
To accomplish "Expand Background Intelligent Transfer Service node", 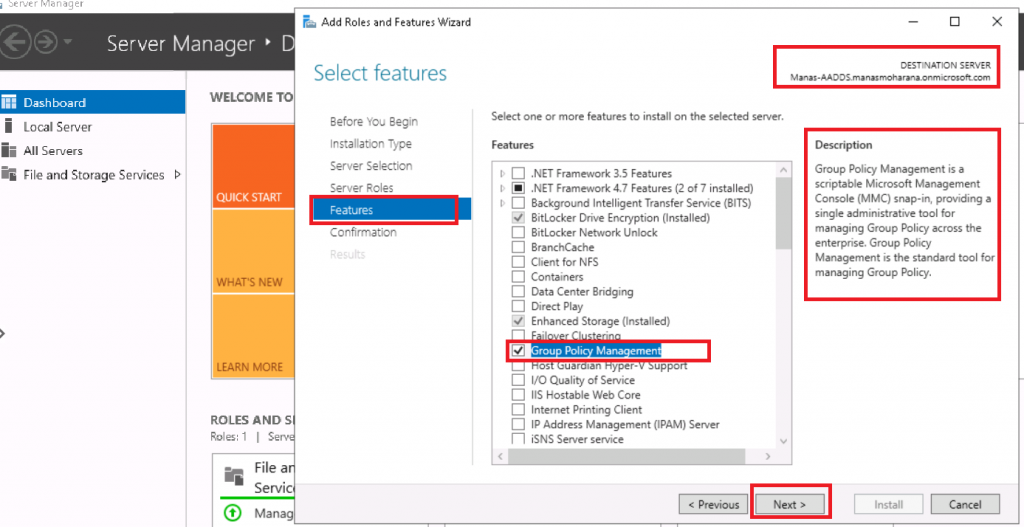I will [503, 203].
